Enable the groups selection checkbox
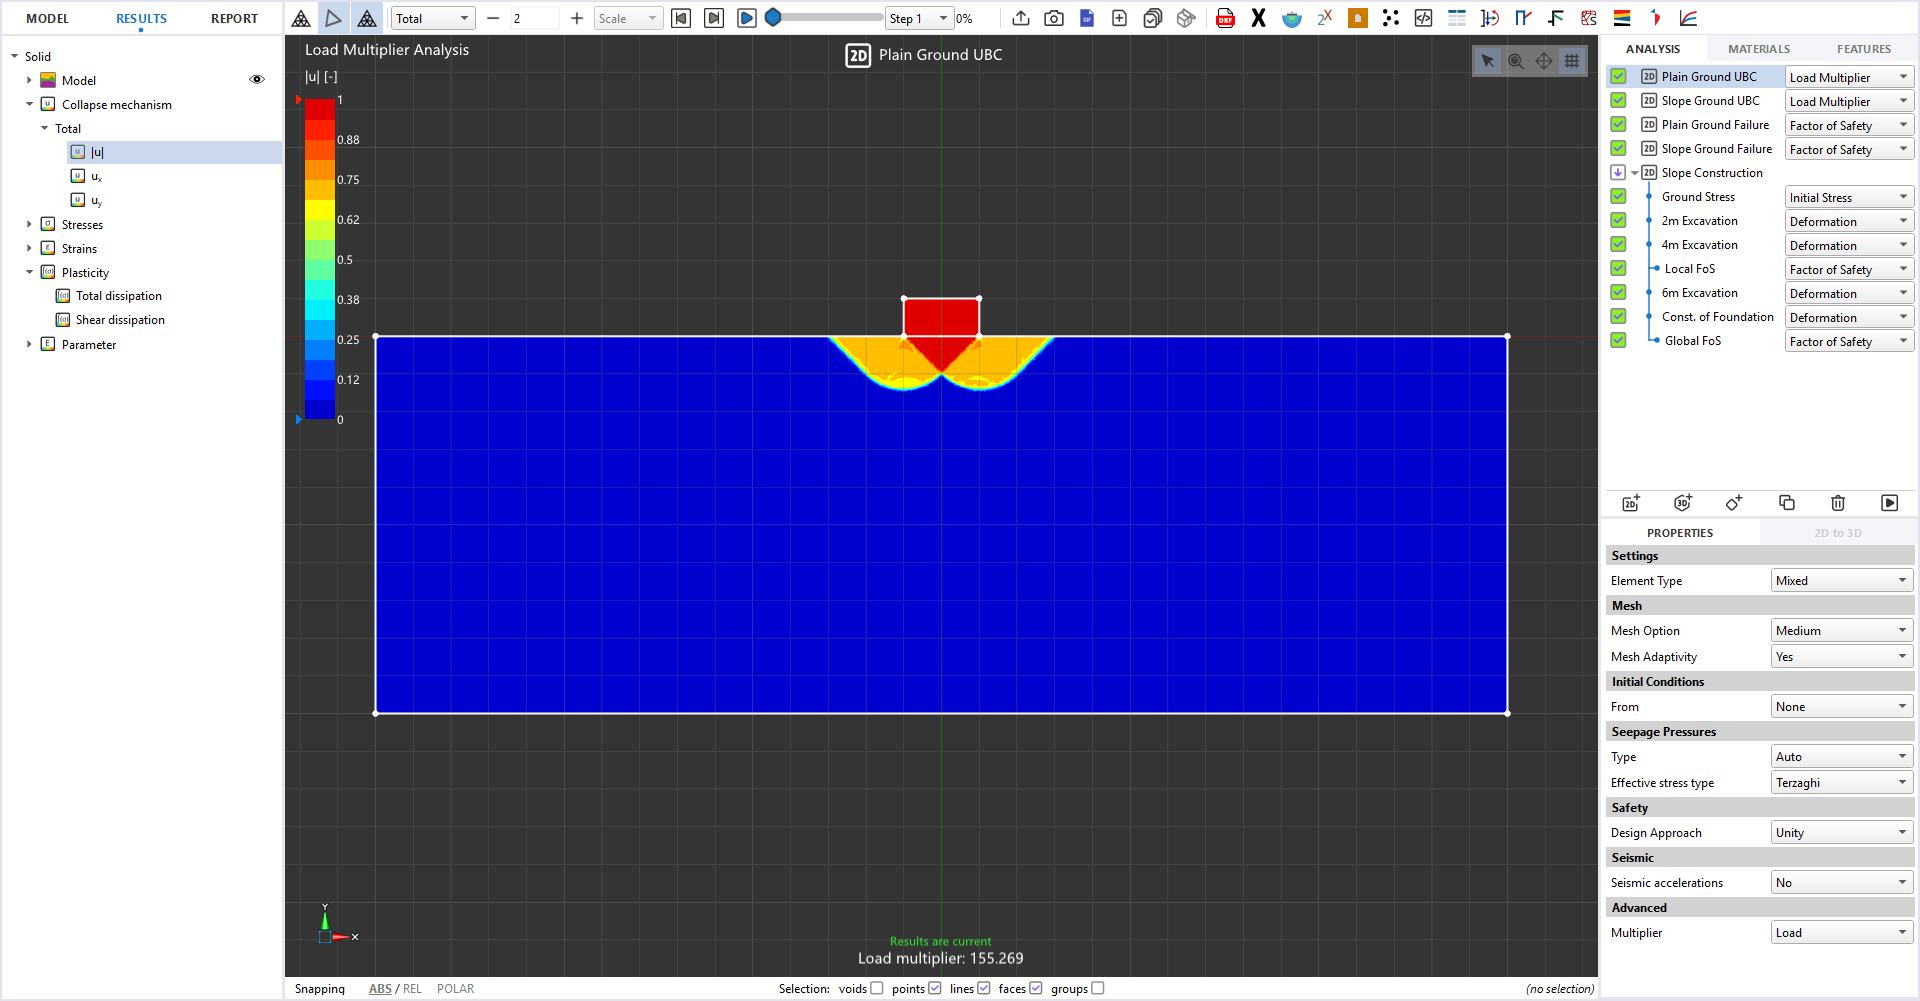The height and width of the screenshot is (1001, 1920). coord(1098,988)
